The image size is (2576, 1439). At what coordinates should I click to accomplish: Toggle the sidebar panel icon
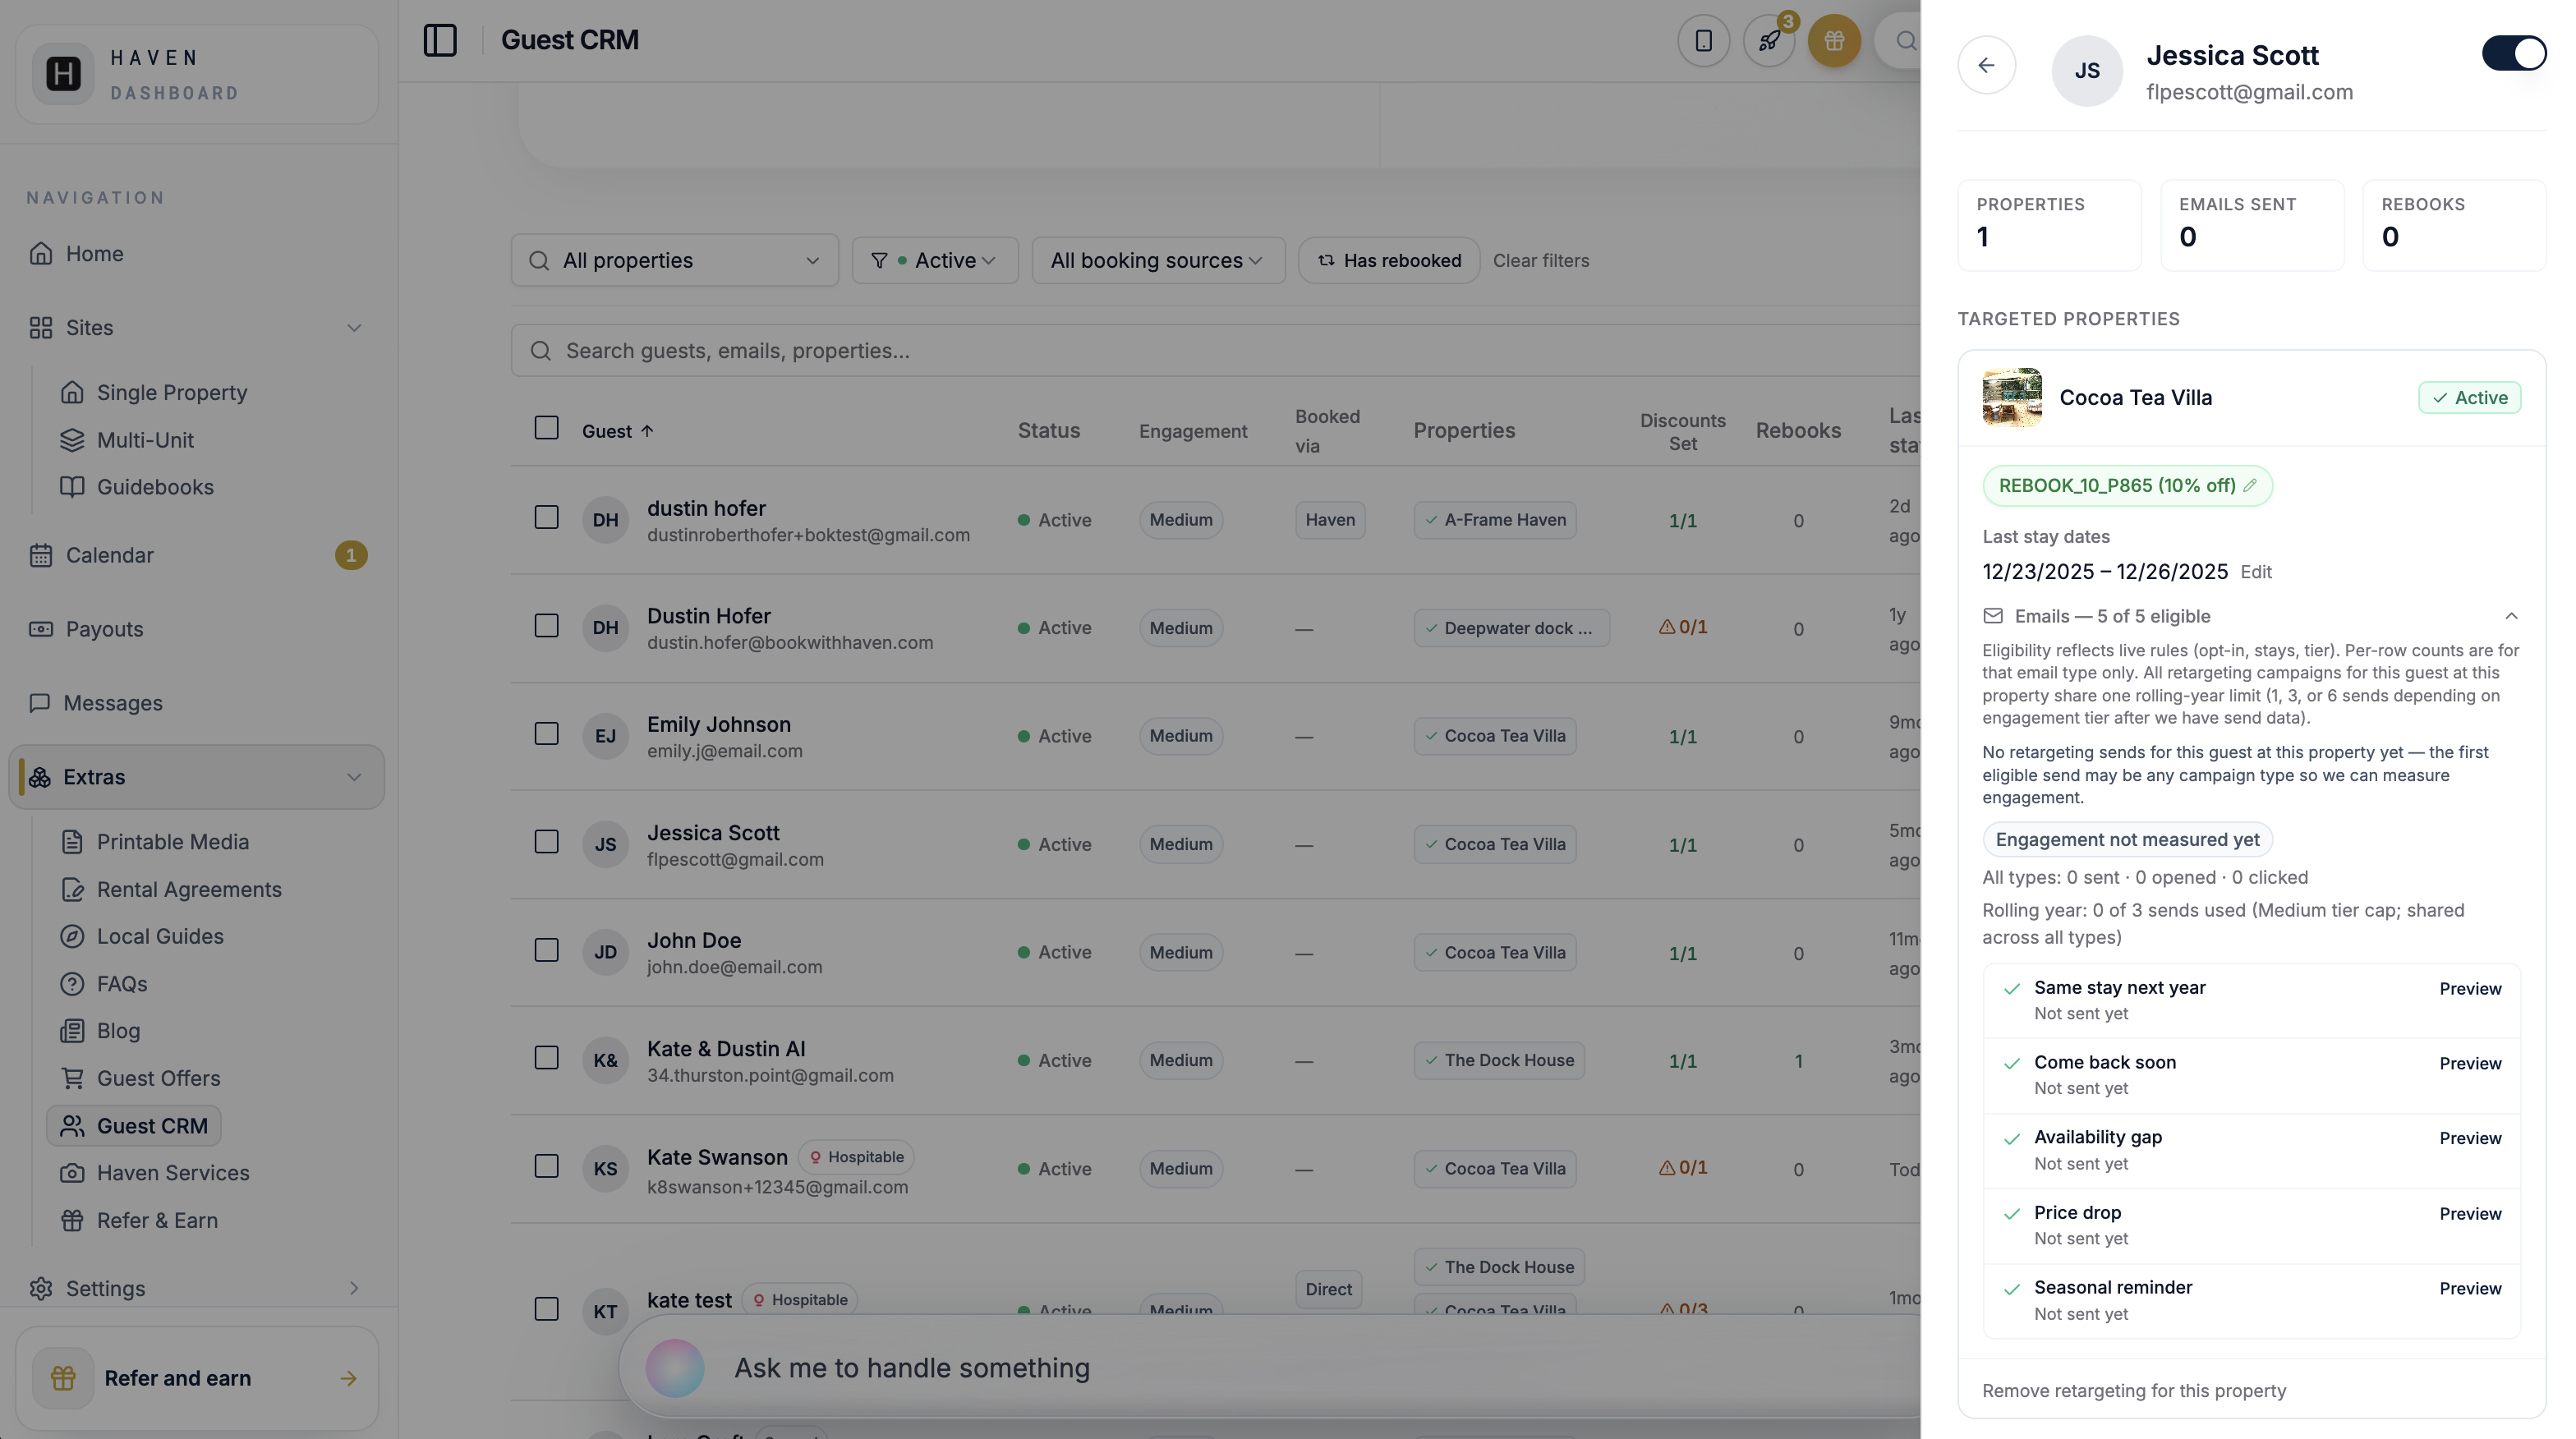click(x=440, y=40)
